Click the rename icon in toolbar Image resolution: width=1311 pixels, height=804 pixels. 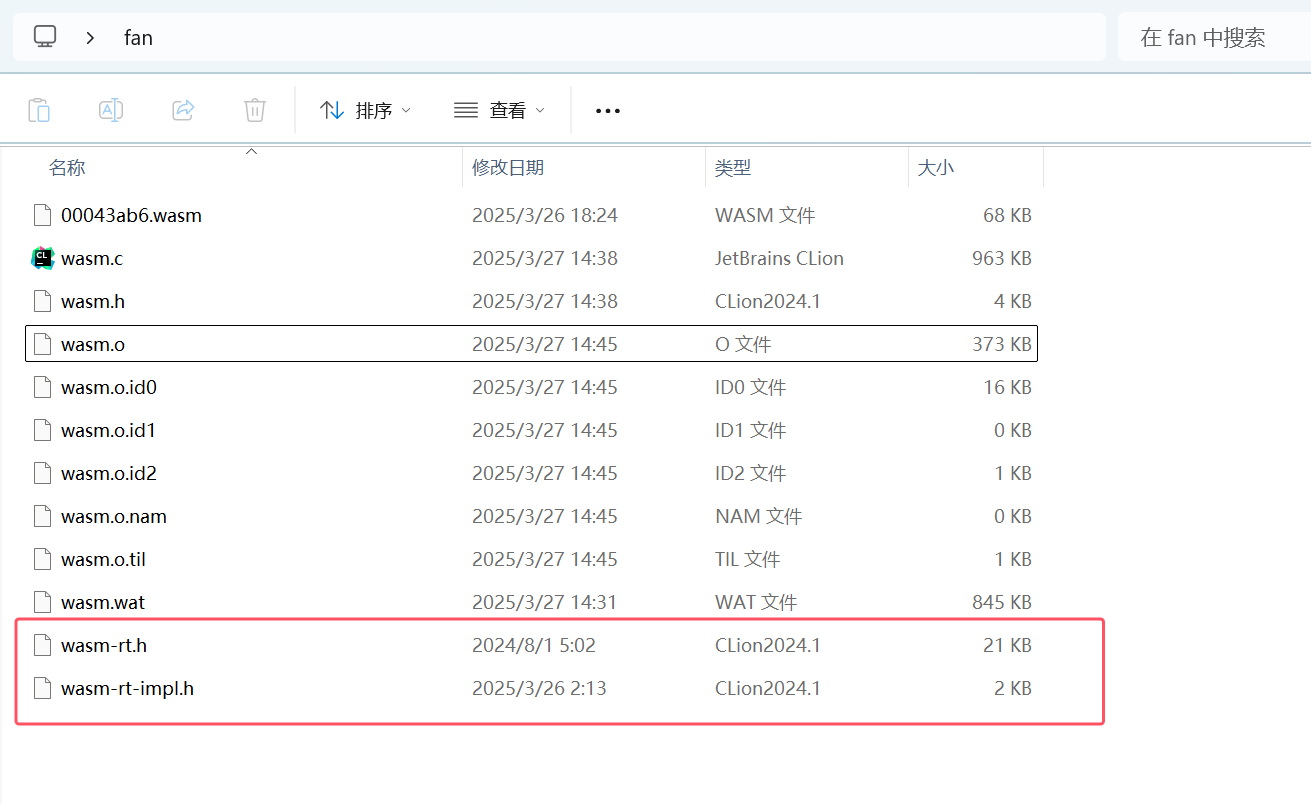111,110
